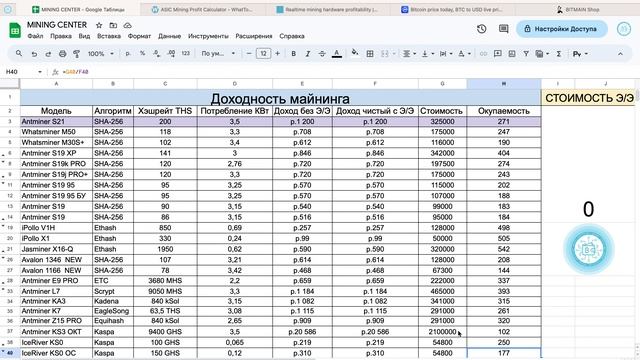
Task: Expand hidden rows arrow beside row 28
Action: [3, 283]
